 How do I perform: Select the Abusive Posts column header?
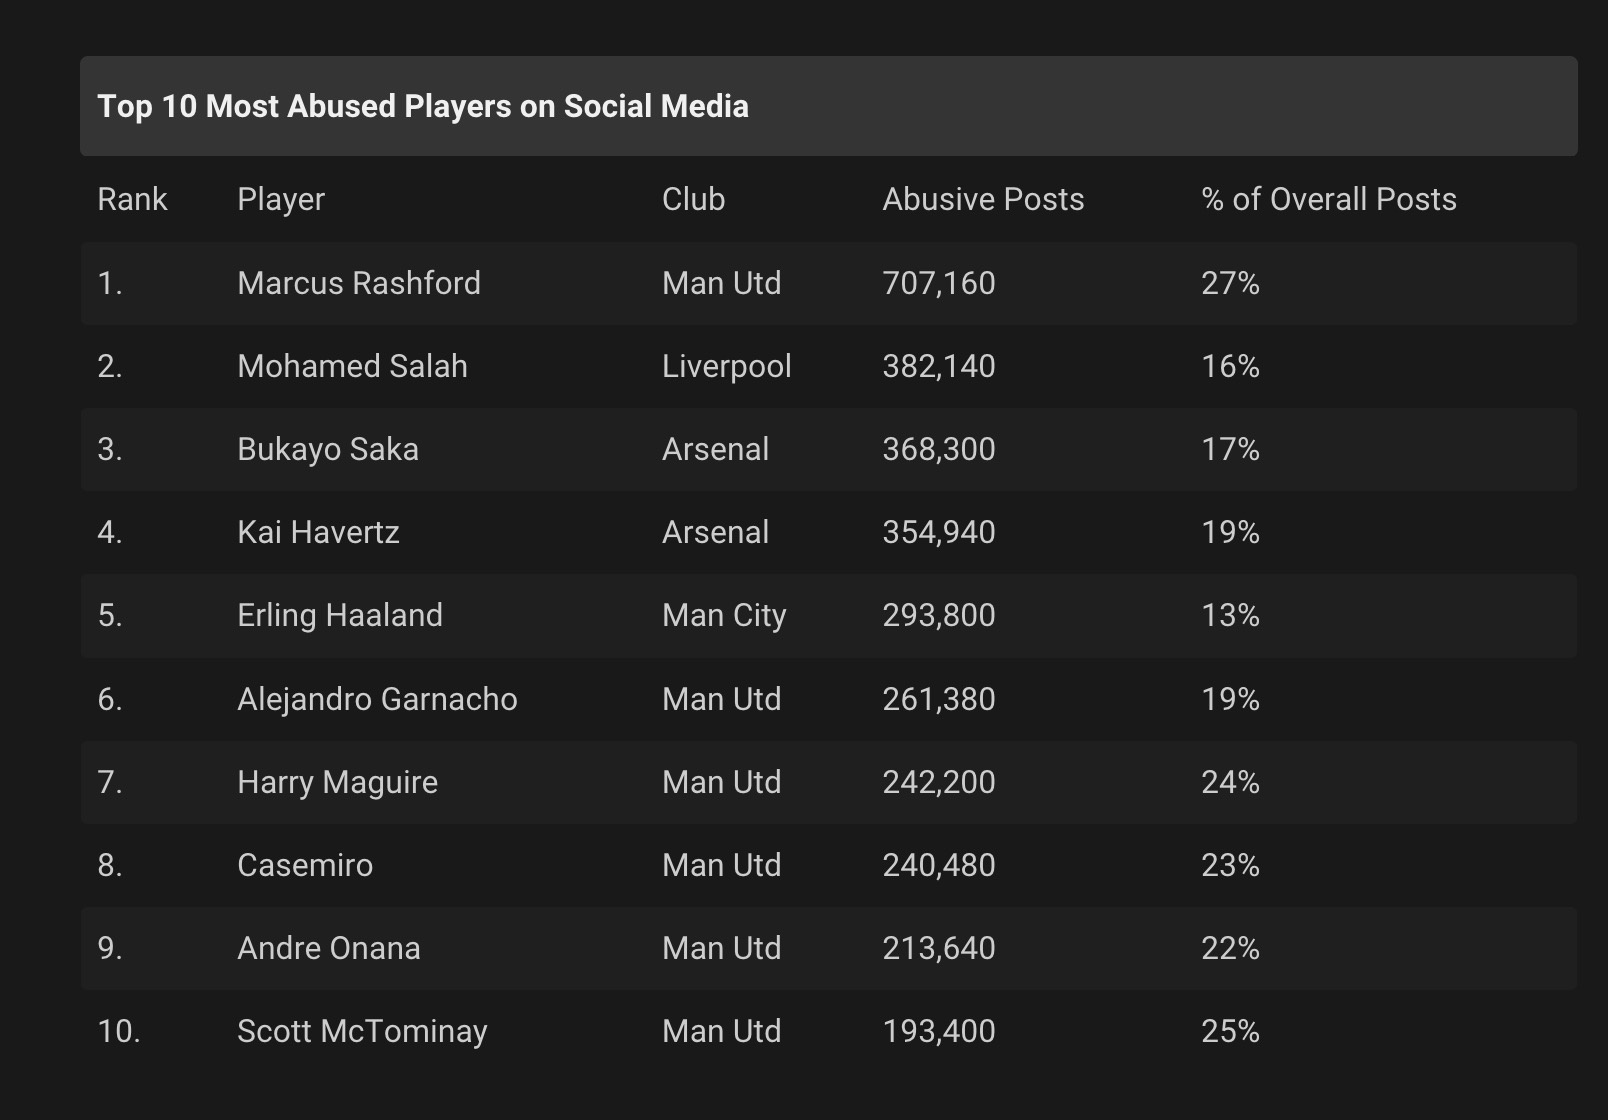point(982,199)
